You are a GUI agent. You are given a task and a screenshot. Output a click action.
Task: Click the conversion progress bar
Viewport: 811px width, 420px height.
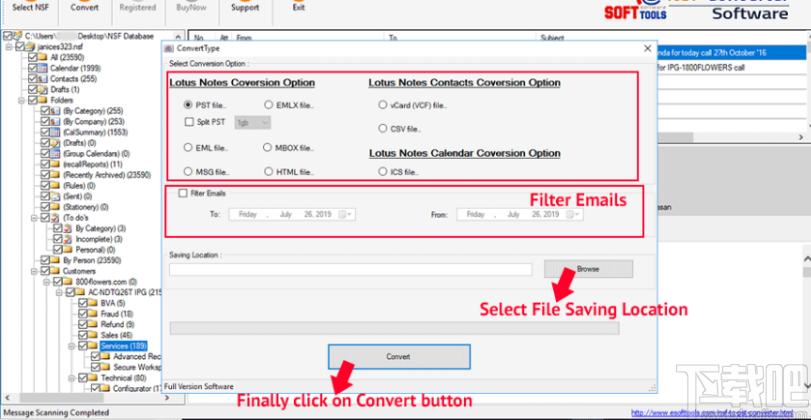394,328
